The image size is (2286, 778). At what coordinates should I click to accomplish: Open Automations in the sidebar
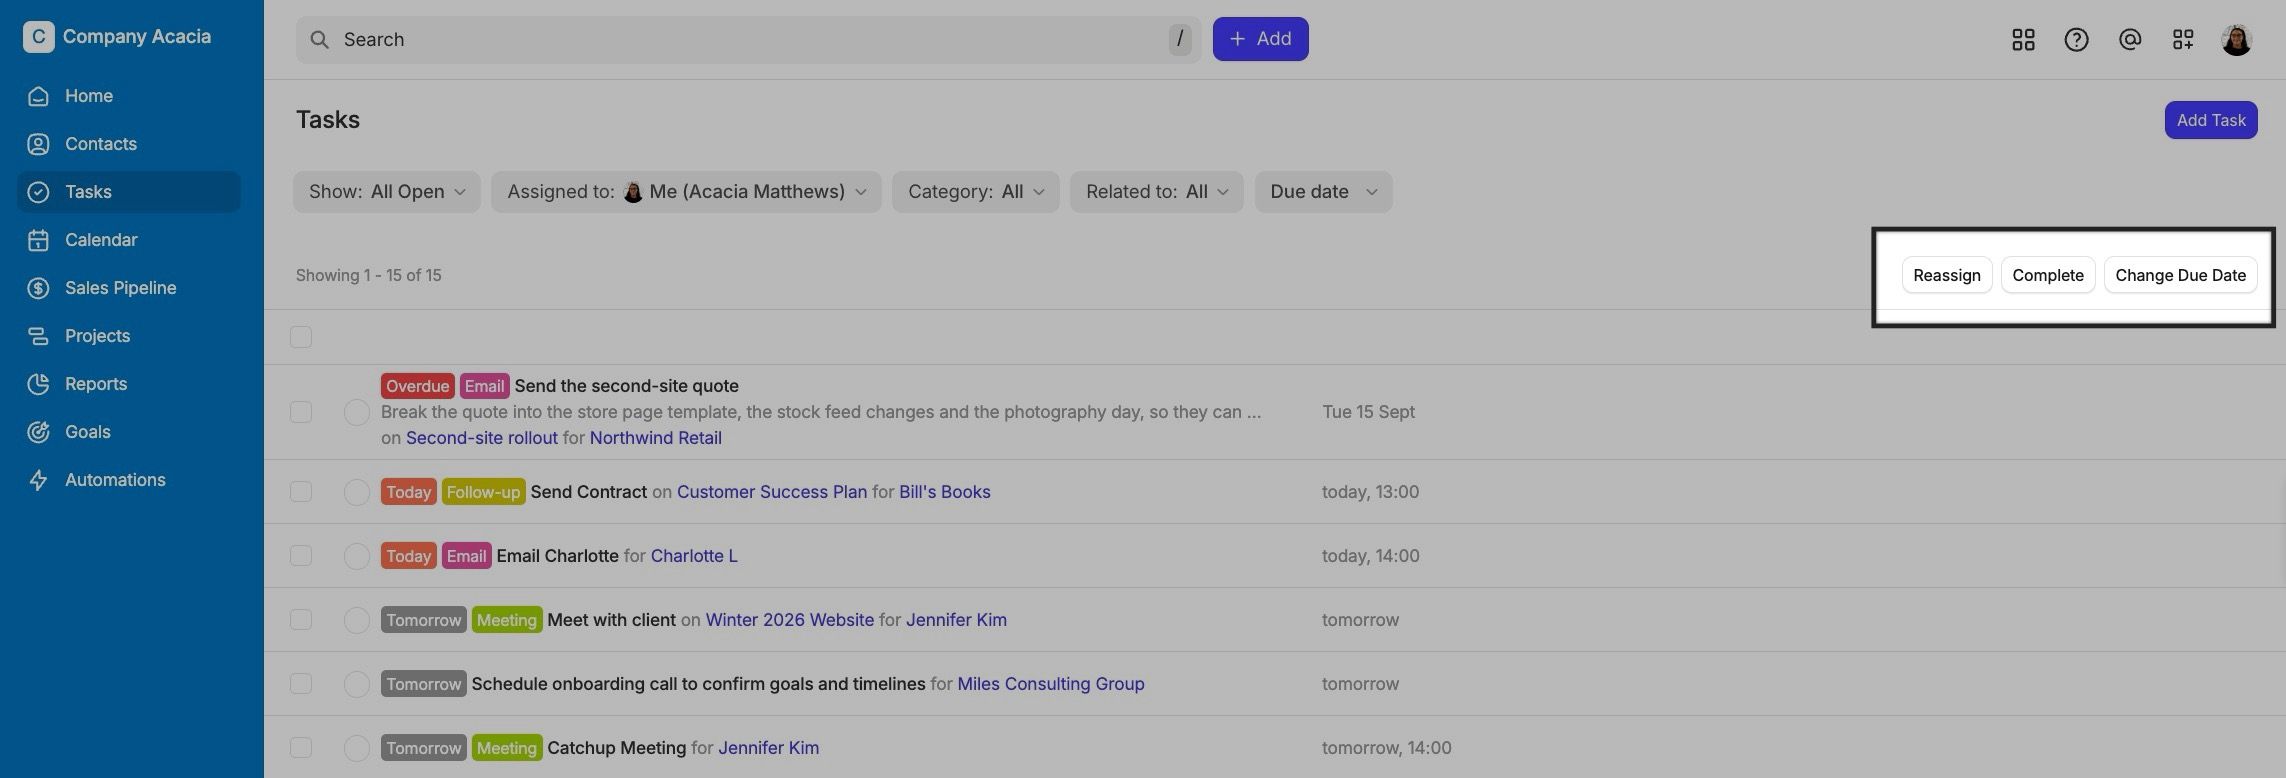(x=129, y=480)
